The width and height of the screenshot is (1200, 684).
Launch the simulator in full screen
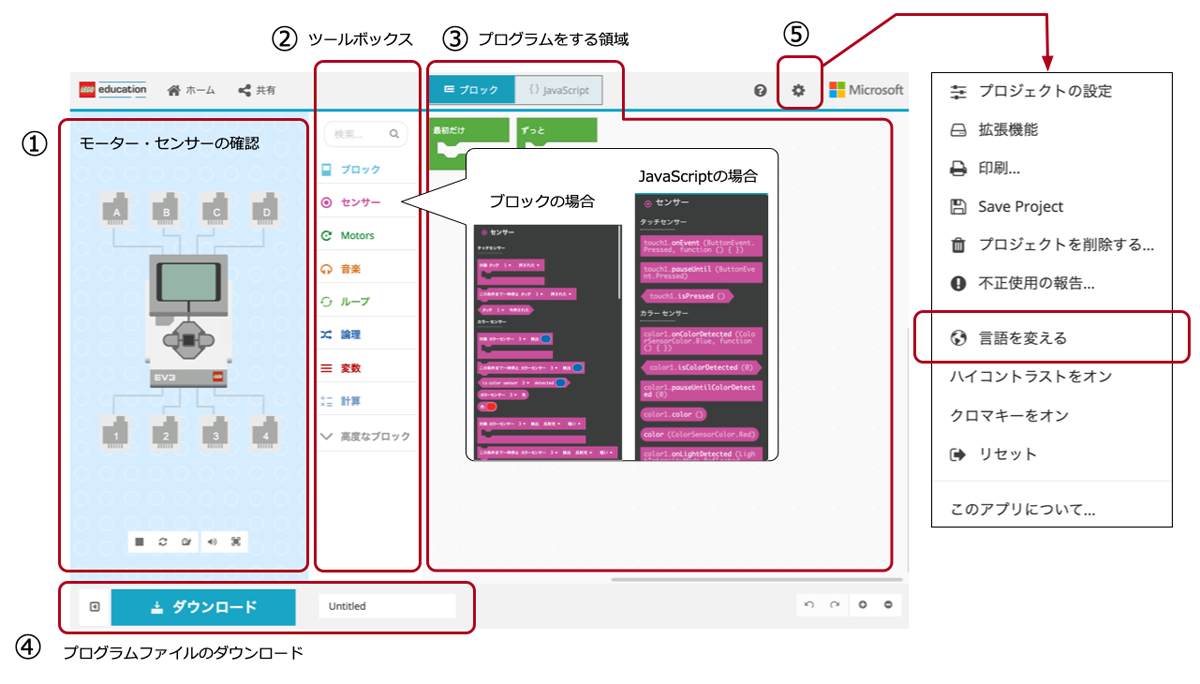[x=236, y=542]
